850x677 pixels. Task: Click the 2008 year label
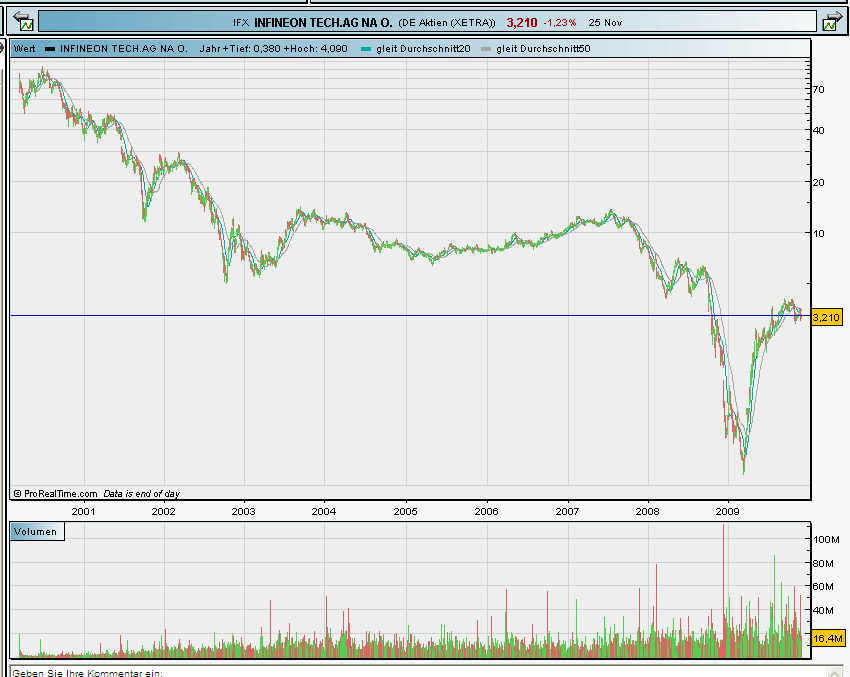648,512
